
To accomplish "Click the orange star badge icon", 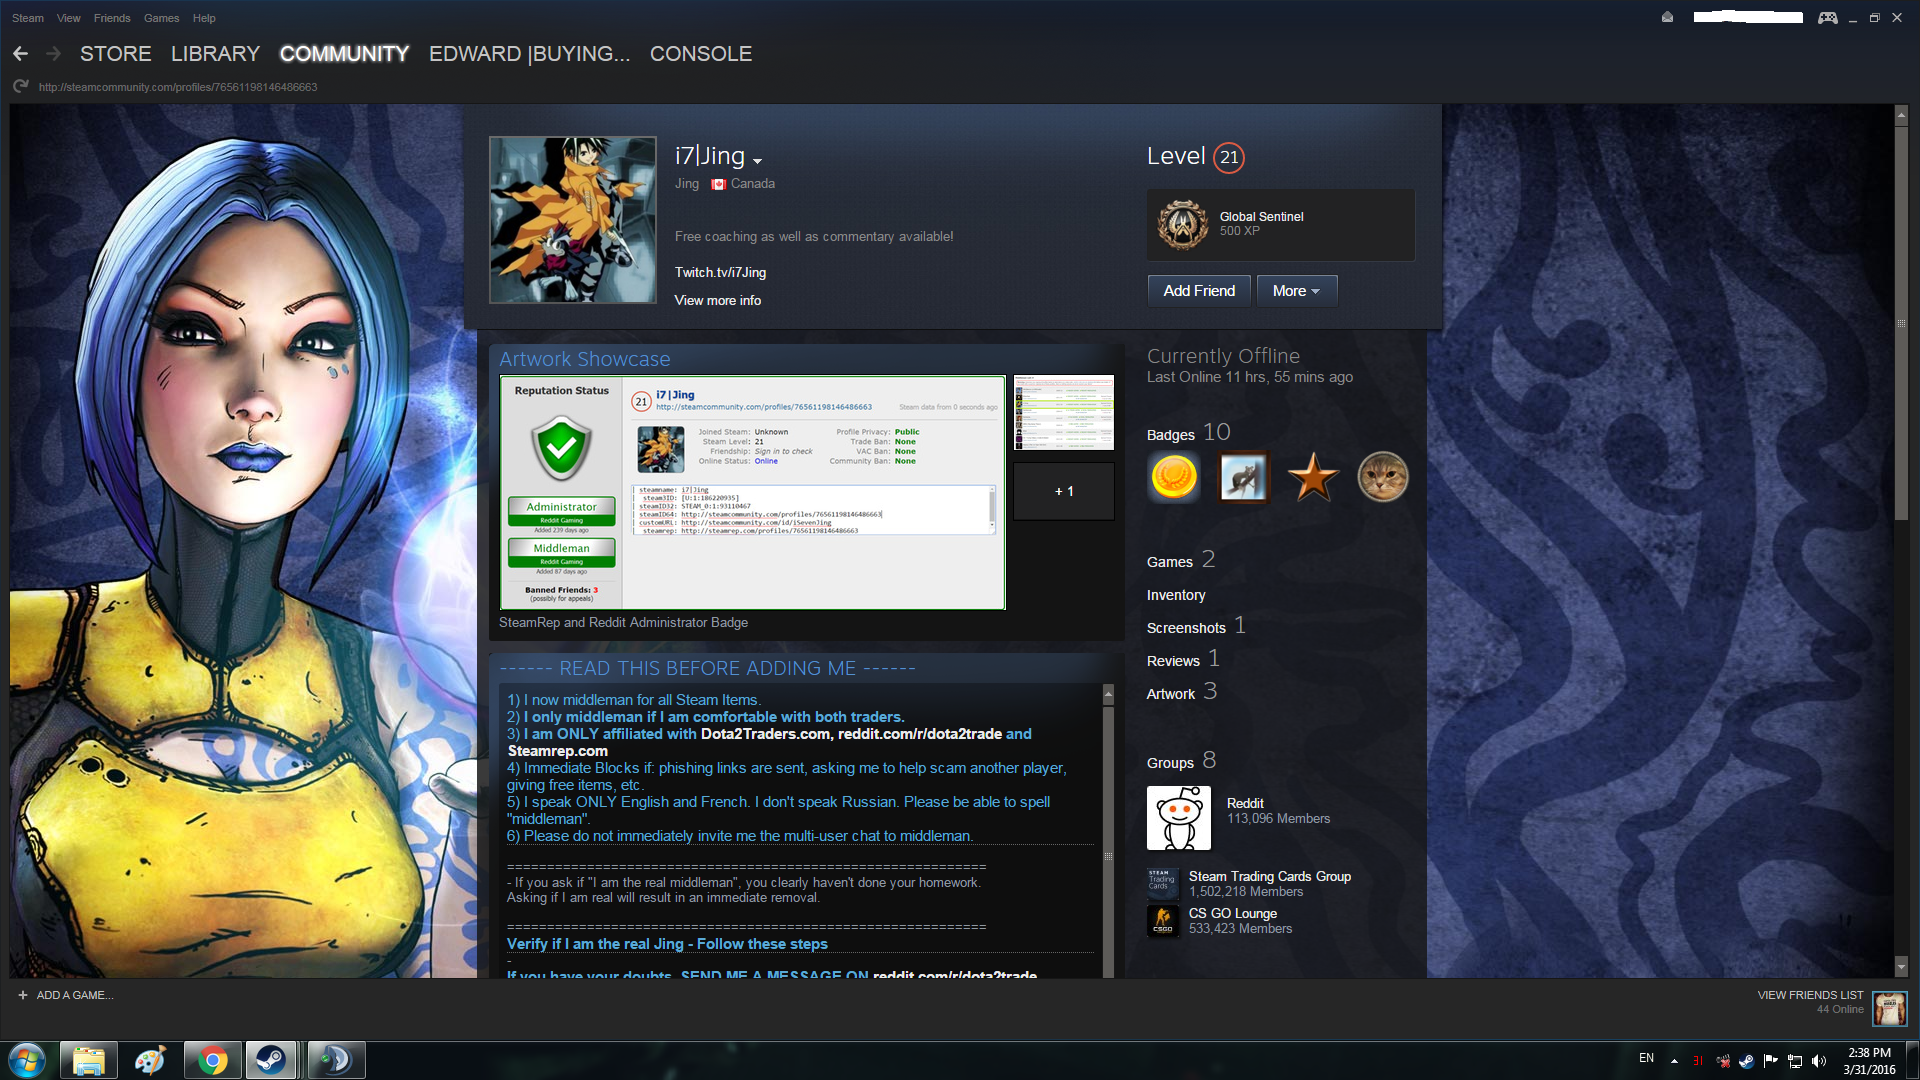I will (x=1313, y=477).
